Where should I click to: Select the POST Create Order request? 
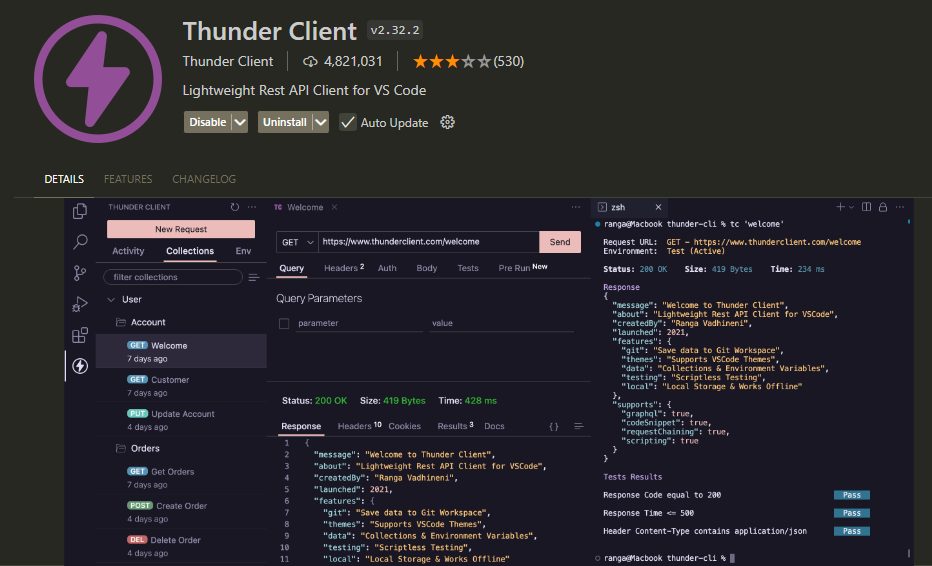coord(181,512)
